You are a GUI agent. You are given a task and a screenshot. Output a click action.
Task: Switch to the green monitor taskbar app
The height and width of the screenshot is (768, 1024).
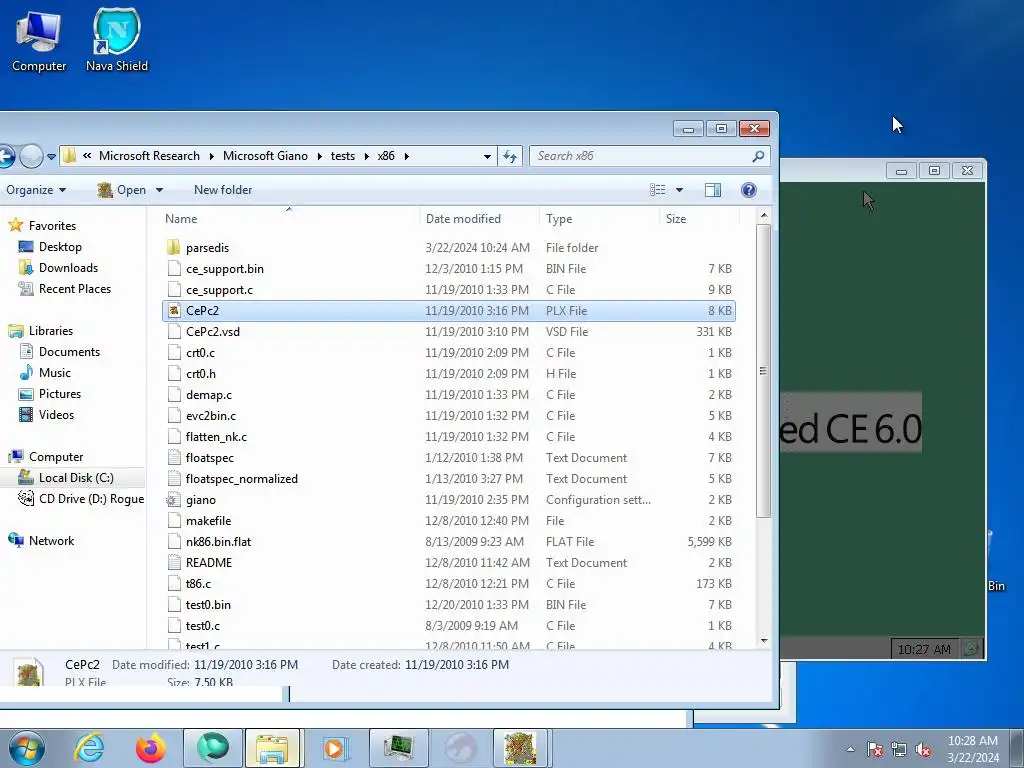[x=398, y=748]
